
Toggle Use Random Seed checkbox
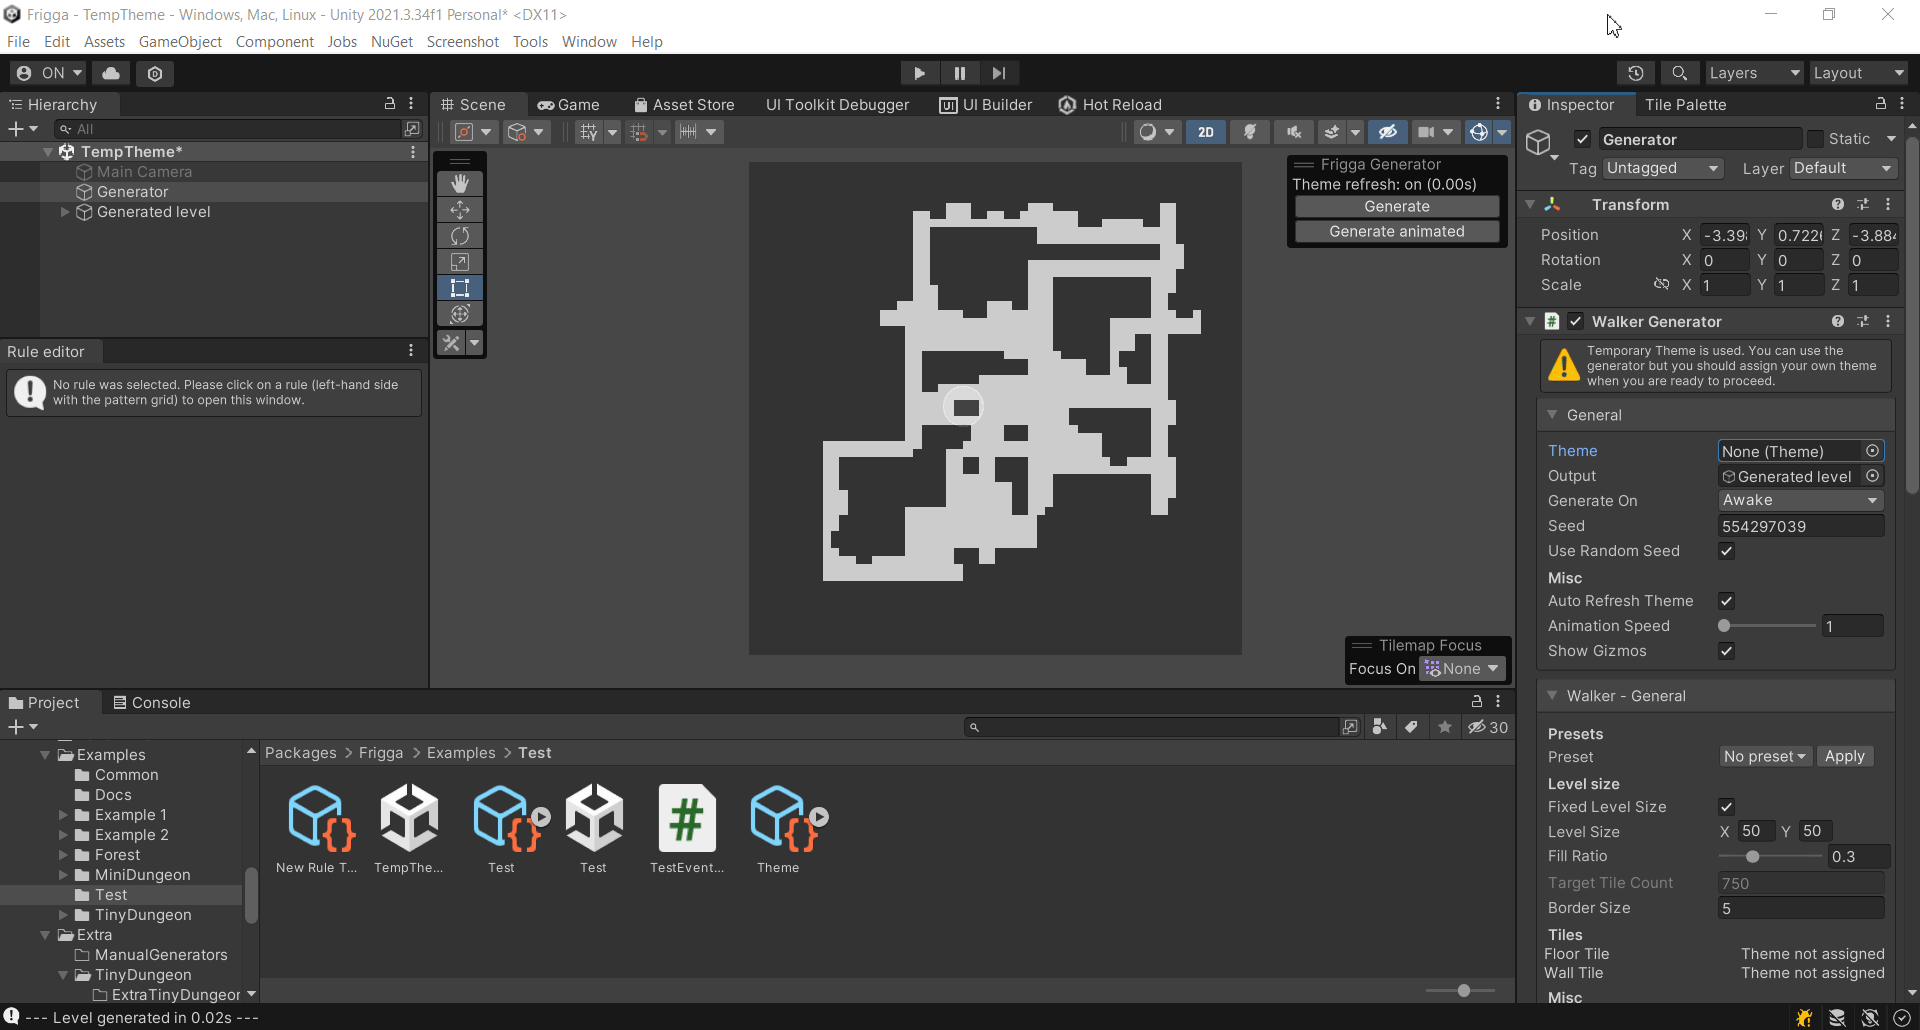[1726, 551]
